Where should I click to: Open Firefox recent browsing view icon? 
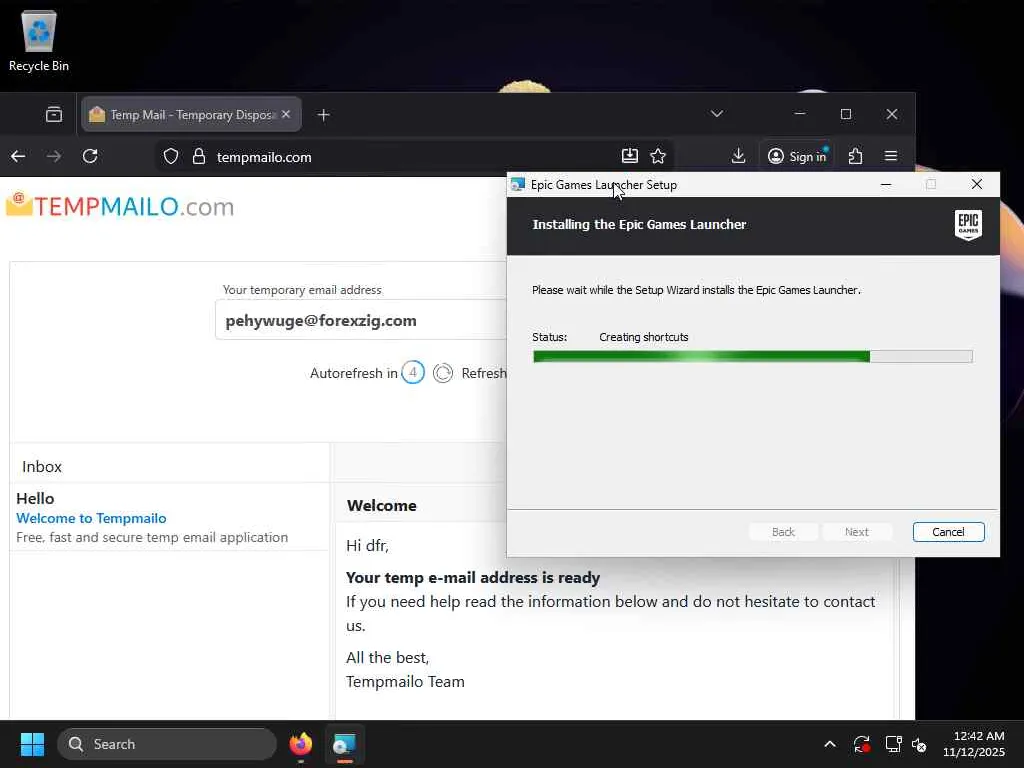pos(54,115)
